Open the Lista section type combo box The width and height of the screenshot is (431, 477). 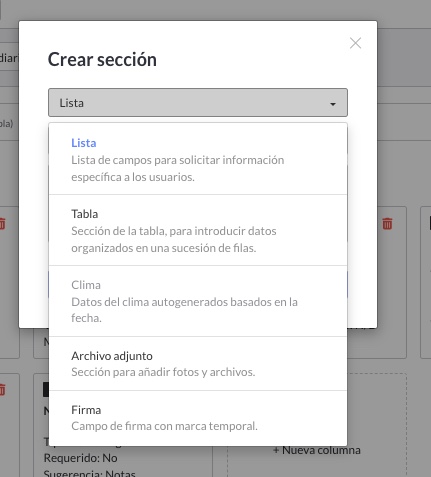[x=198, y=103]
